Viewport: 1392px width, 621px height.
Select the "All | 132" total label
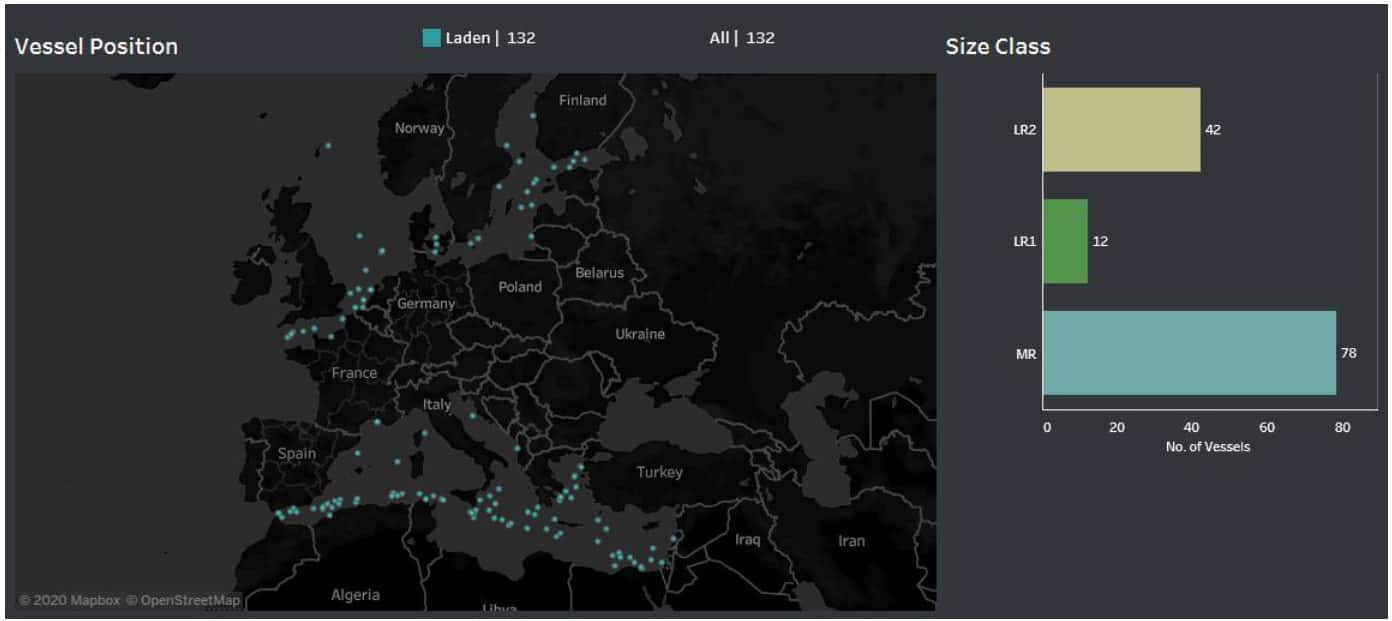point(742,38)
